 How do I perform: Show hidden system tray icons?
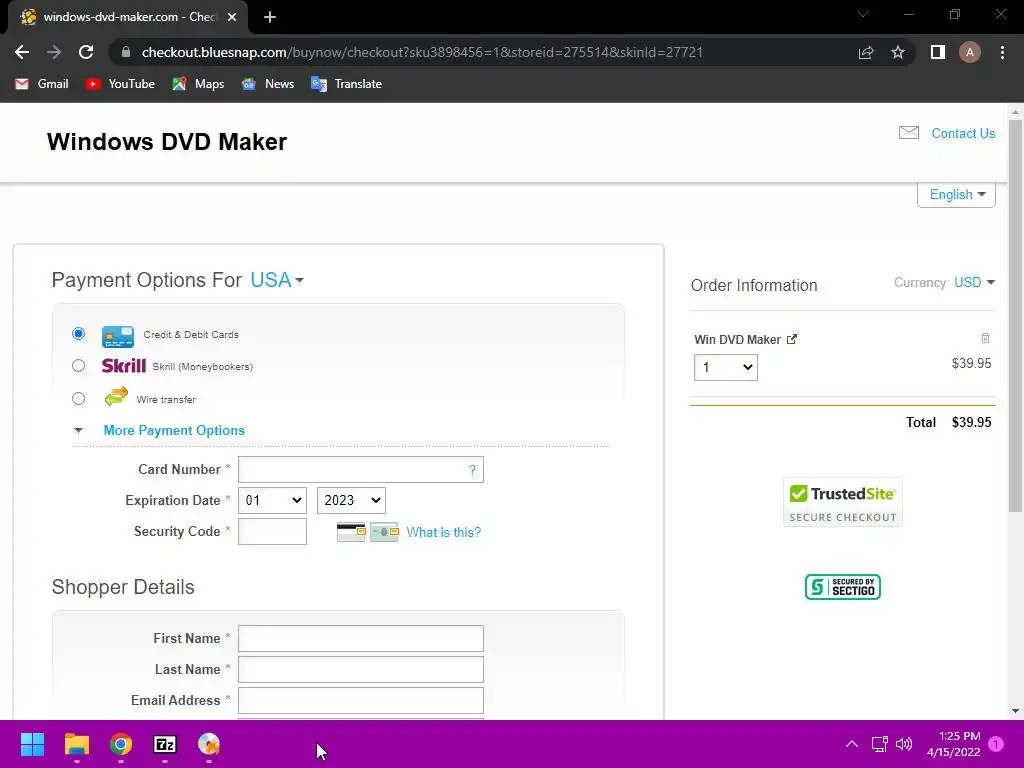[852, 744]
